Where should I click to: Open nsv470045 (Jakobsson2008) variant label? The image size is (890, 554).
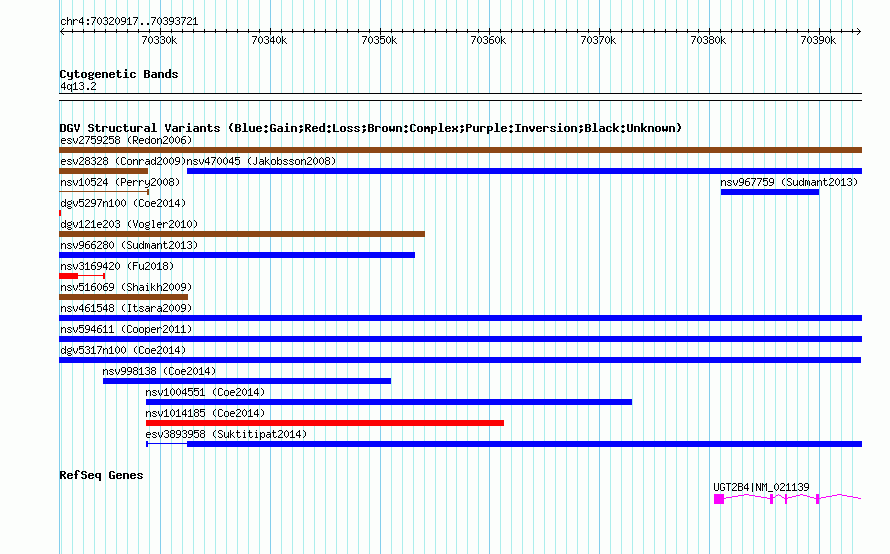(x=261, y=161)
